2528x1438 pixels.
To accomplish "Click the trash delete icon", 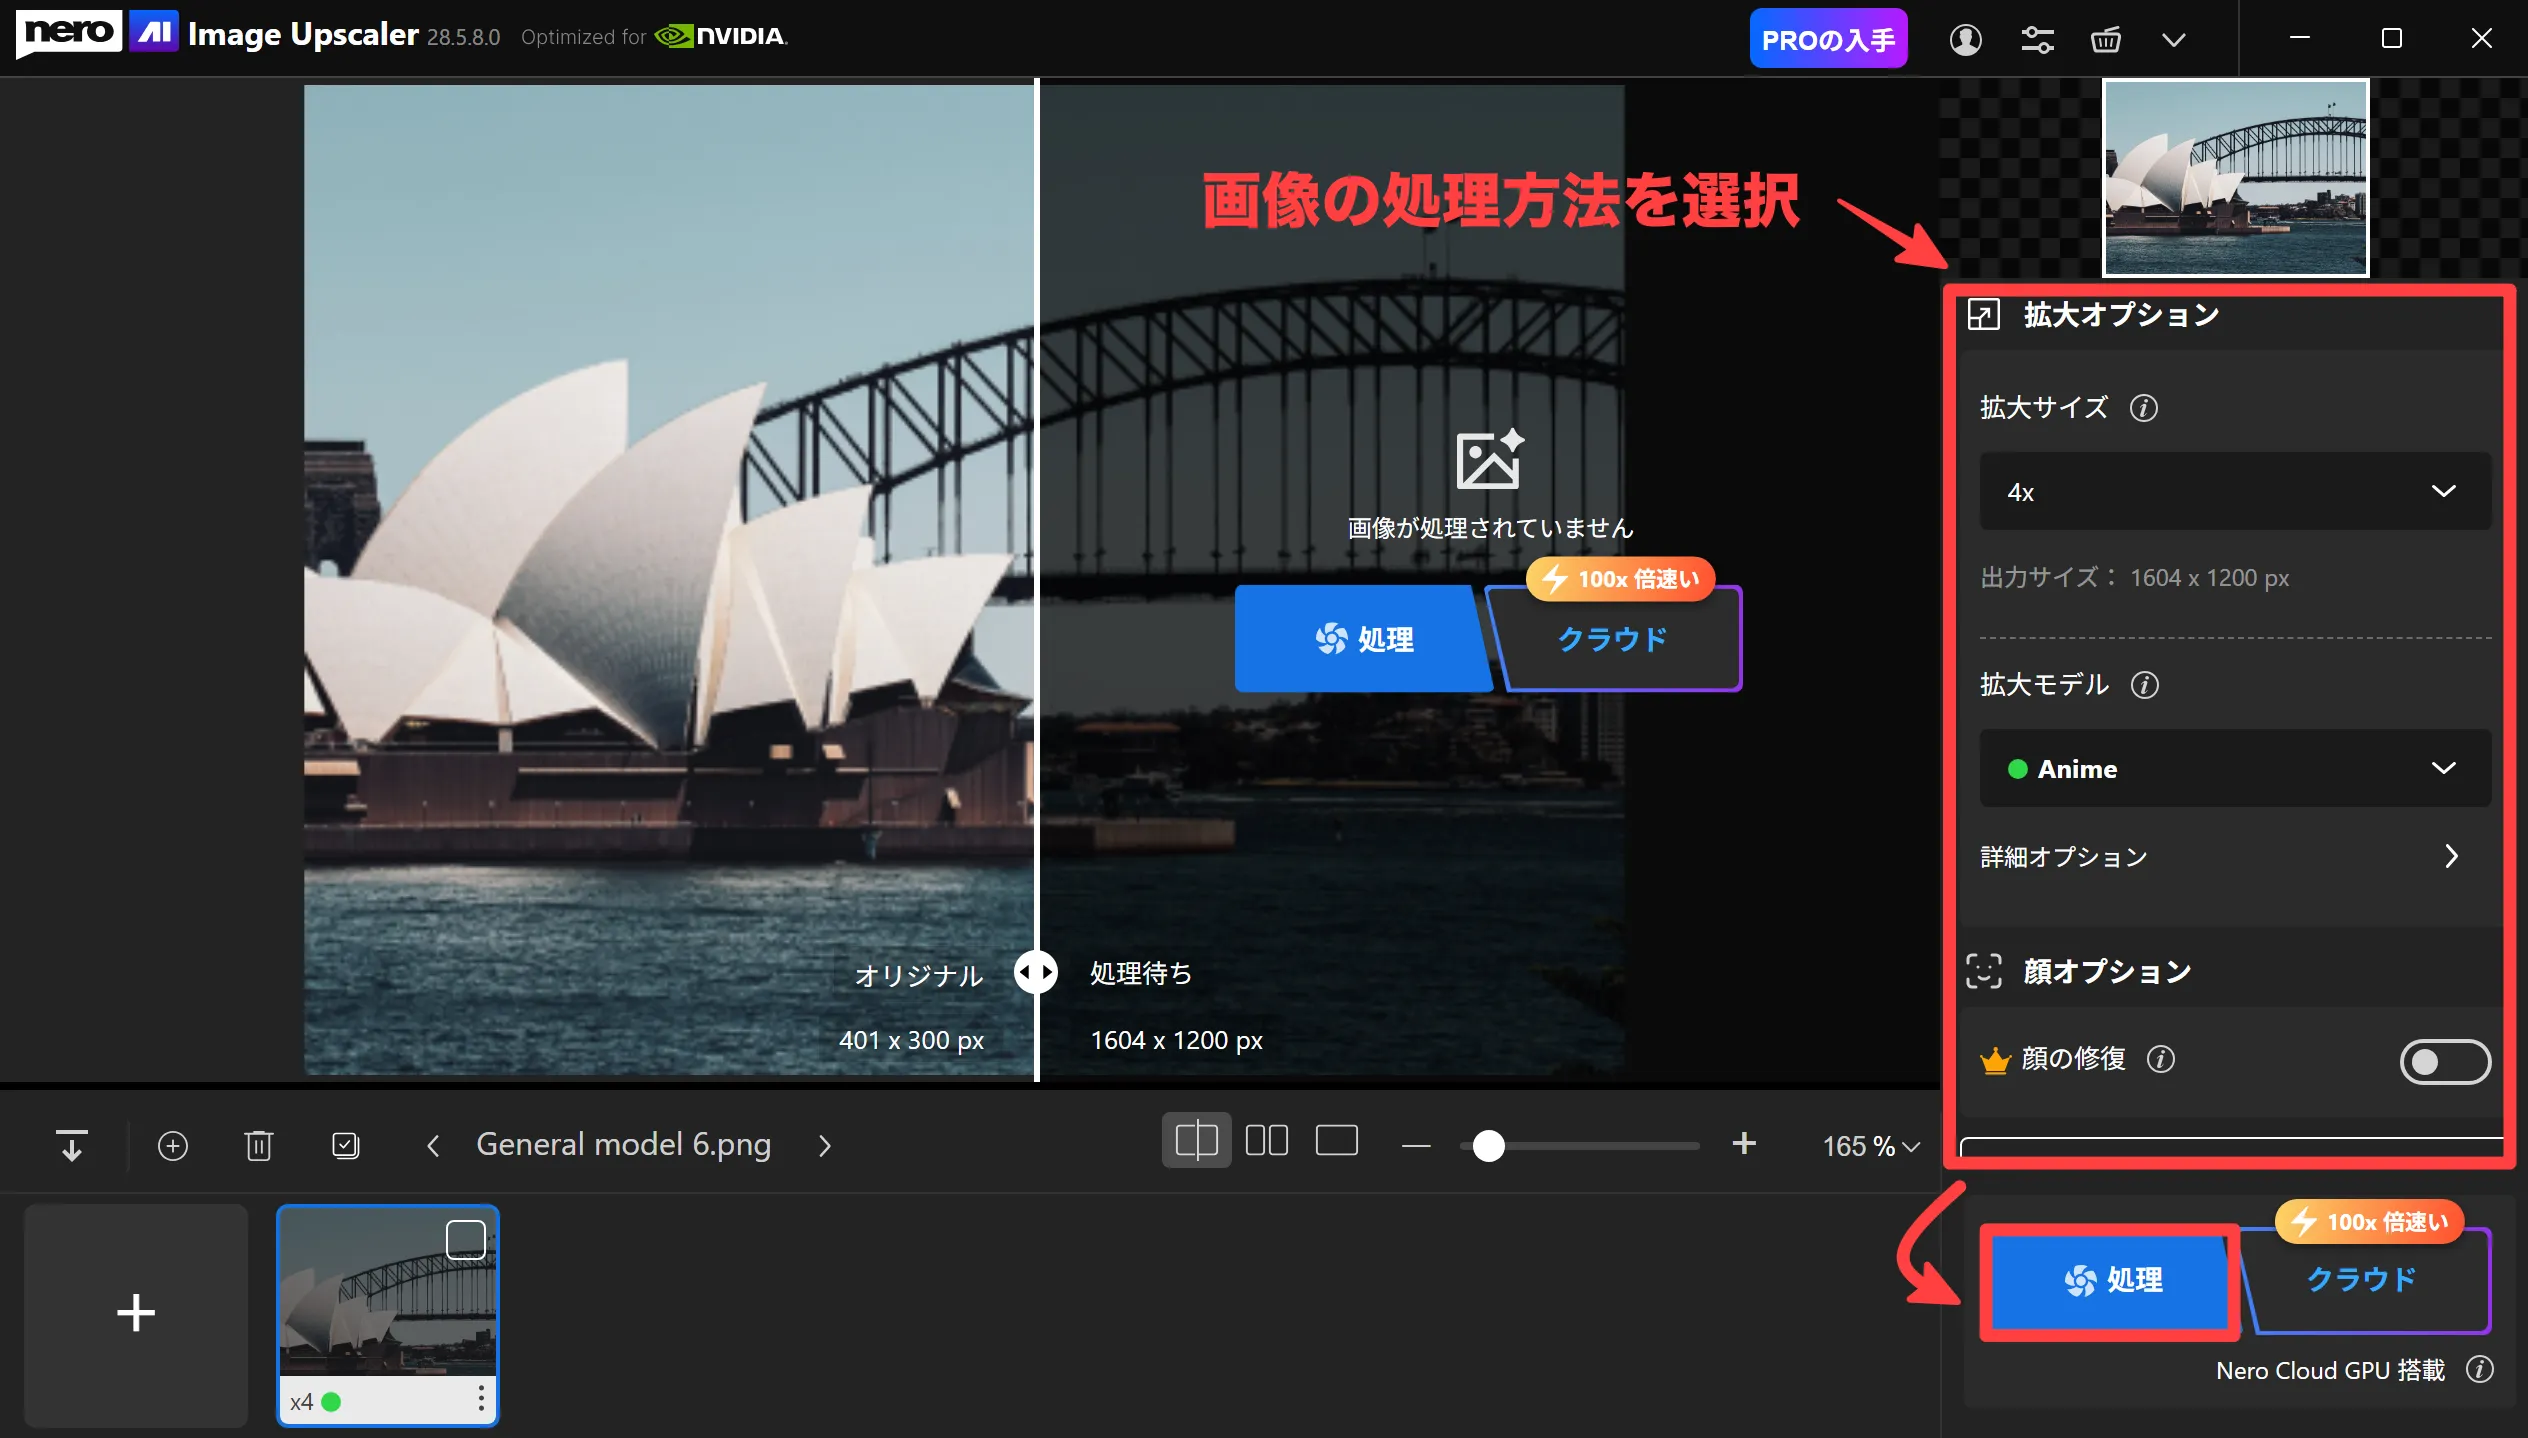I will tap(259, 1145).
